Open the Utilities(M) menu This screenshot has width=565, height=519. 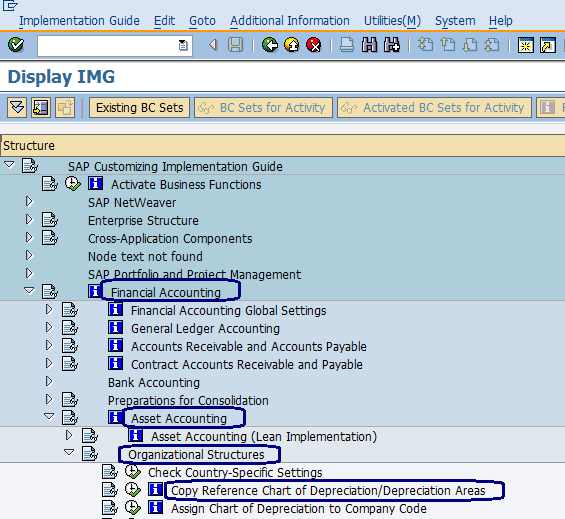392,21
